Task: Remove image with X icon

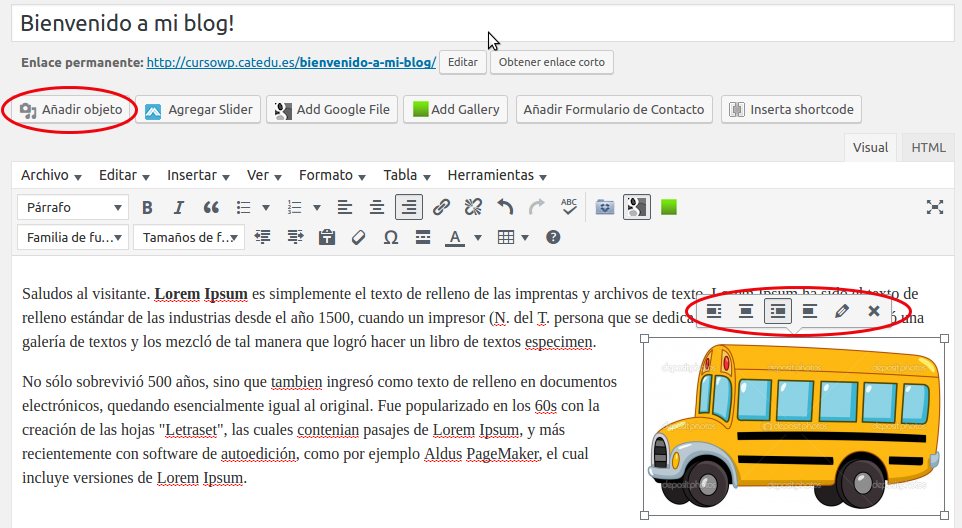Action: tap(874, 312)
